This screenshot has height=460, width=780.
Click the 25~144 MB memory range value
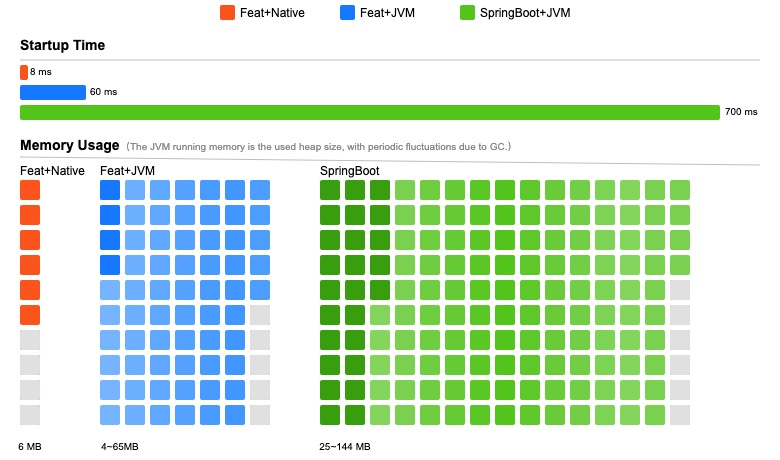(345, 446)
